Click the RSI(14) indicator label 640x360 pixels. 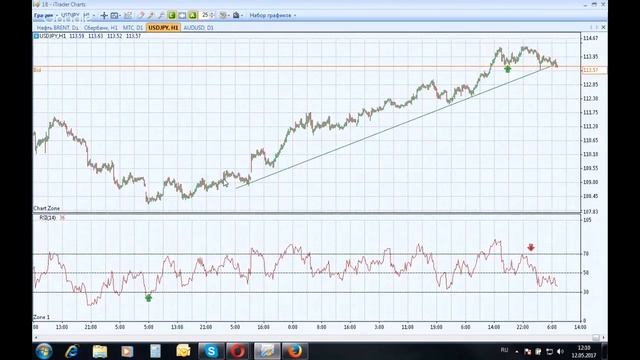pos(48,218)
